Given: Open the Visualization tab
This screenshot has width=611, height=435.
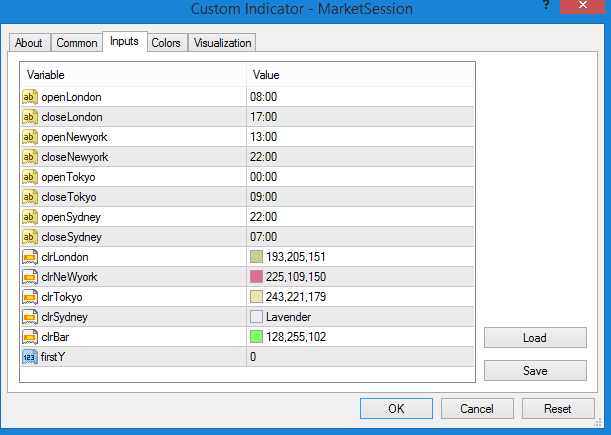Looking at the screenshot, I should (223, 42).
